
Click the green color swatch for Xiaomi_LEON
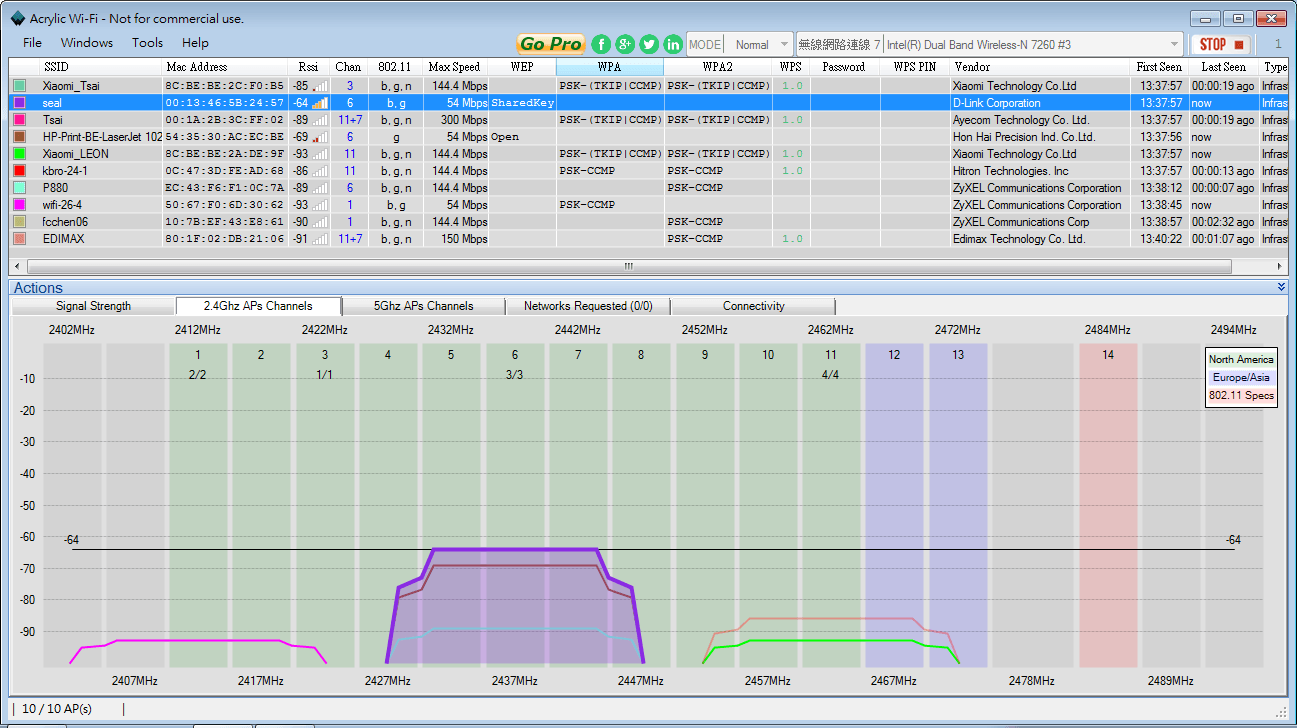coord(19,154)
